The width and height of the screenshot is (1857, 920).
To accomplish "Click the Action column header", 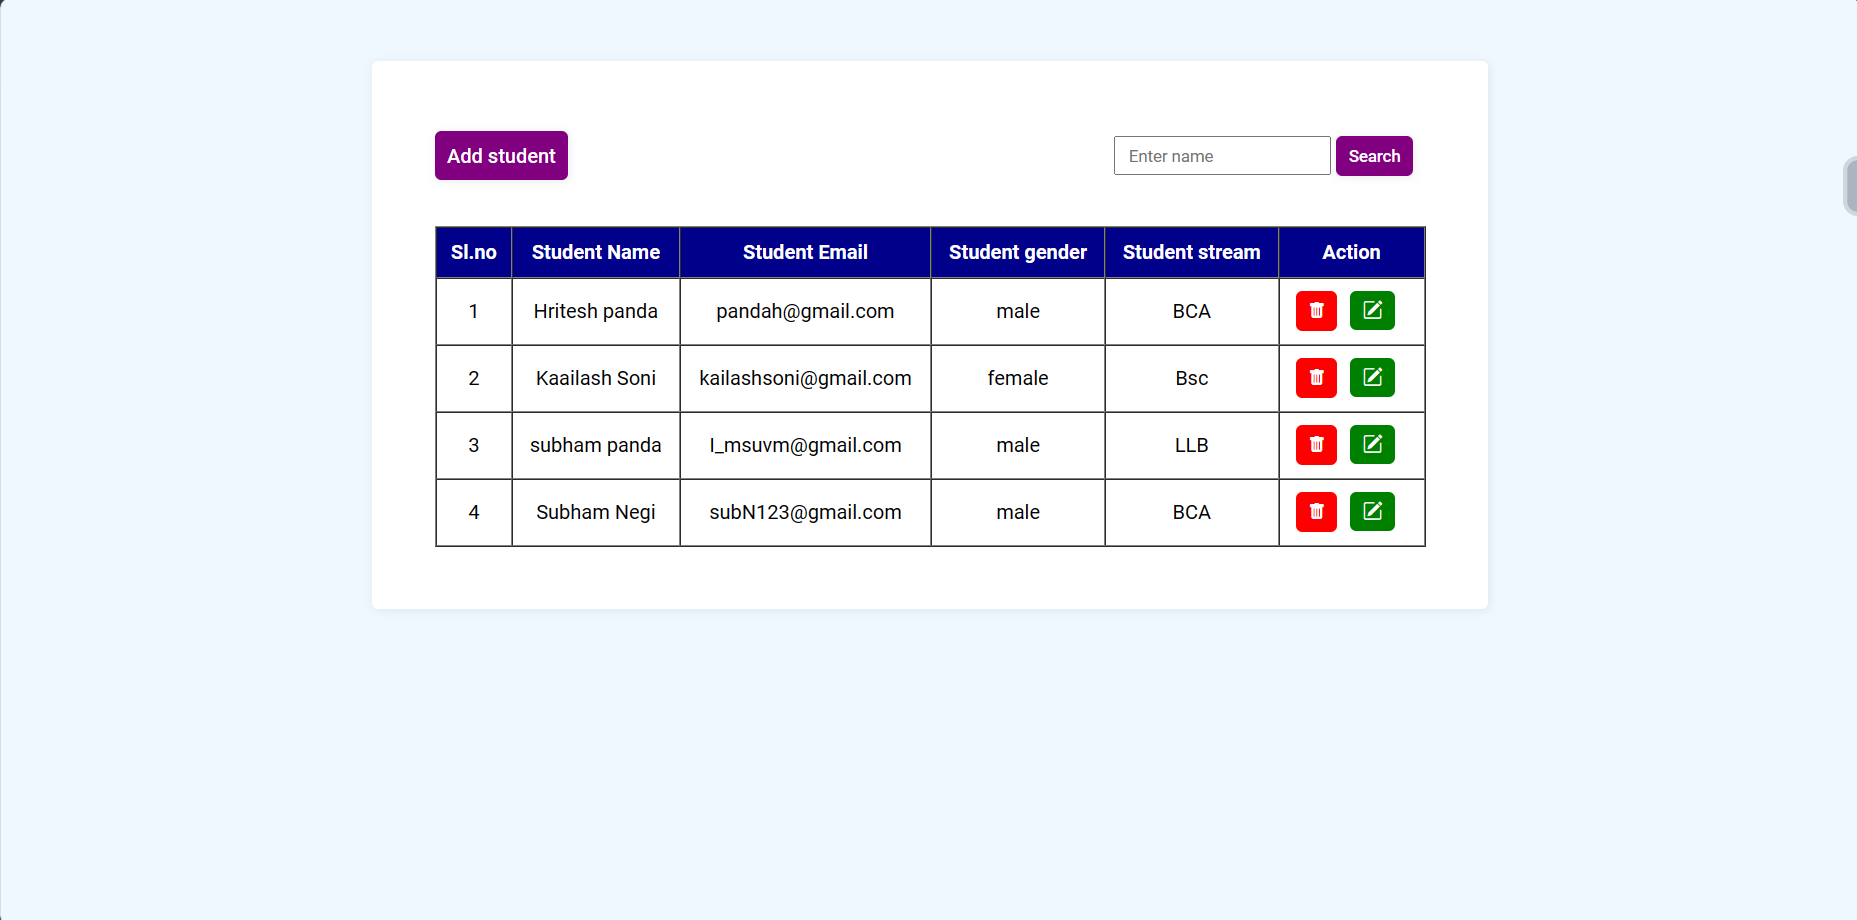I will pyautogui.click(x=1351, y=252).
